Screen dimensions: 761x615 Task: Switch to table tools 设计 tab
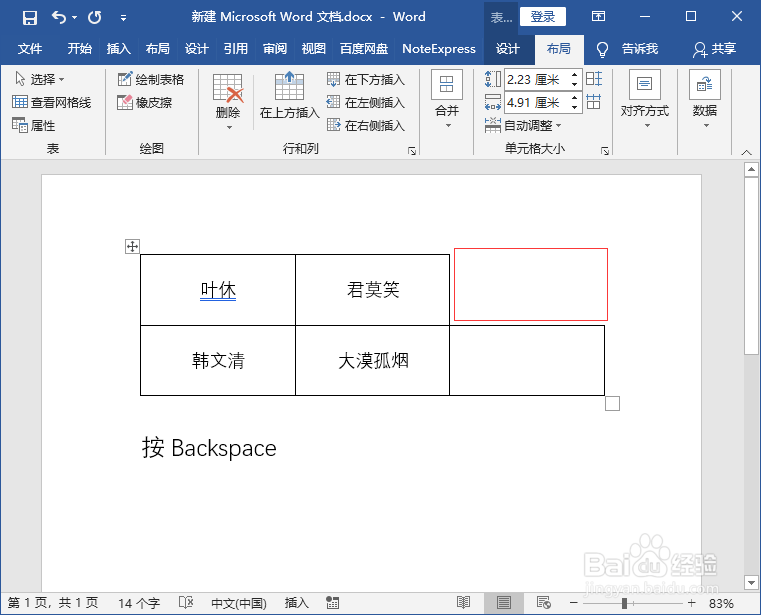pos(508,49)
